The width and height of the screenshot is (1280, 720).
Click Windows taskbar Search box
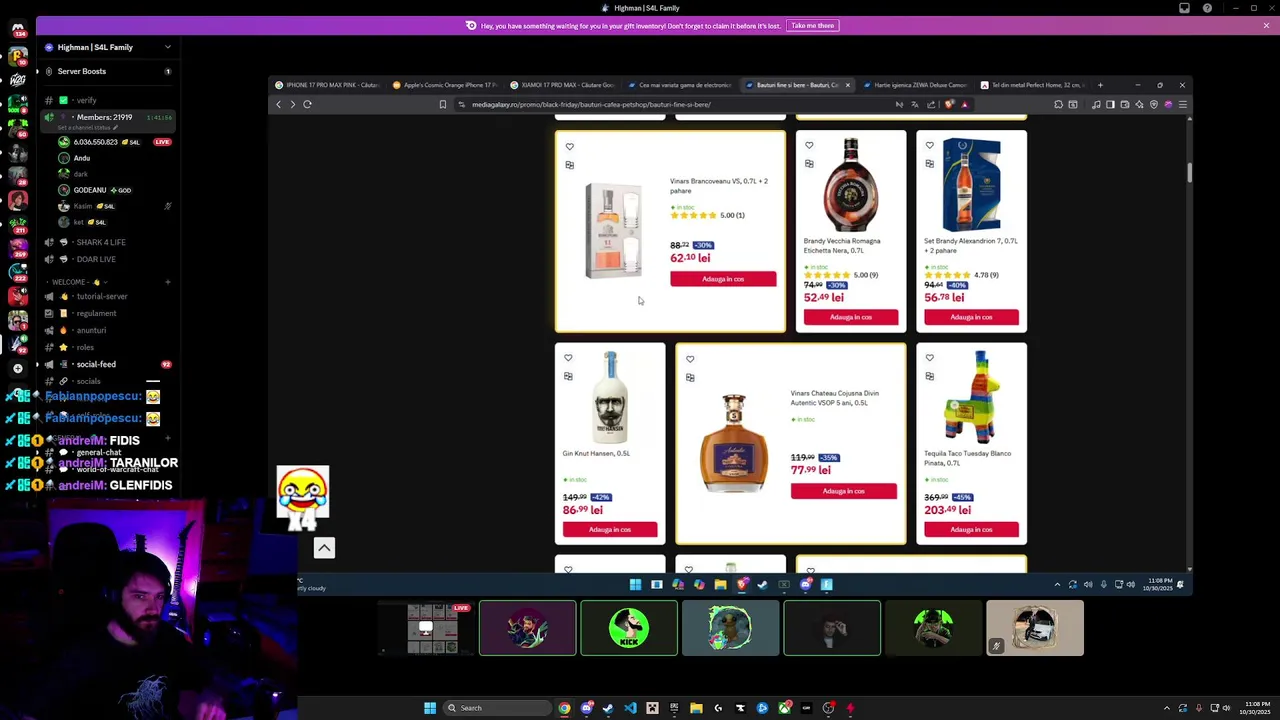point(497,708)
